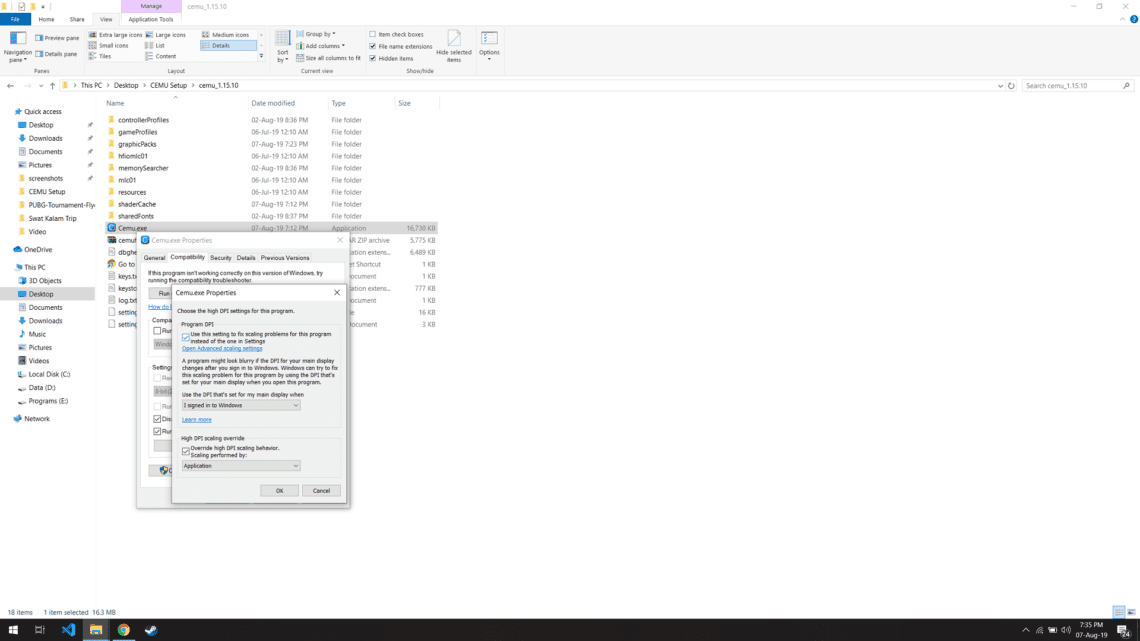
Task: Open the Scaling performed by dropdown
Action: (x=240, y=465)
